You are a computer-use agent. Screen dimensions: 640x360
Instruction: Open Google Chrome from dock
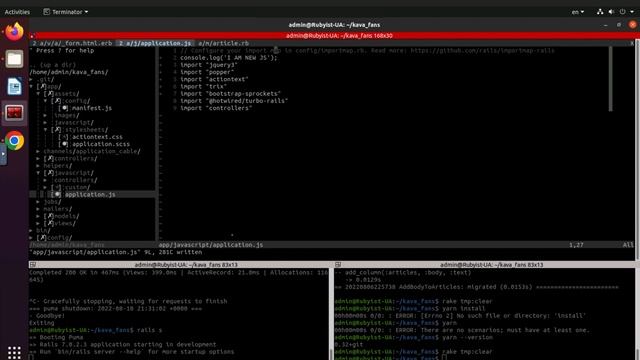pyautogui.click(x=14, y=140)
